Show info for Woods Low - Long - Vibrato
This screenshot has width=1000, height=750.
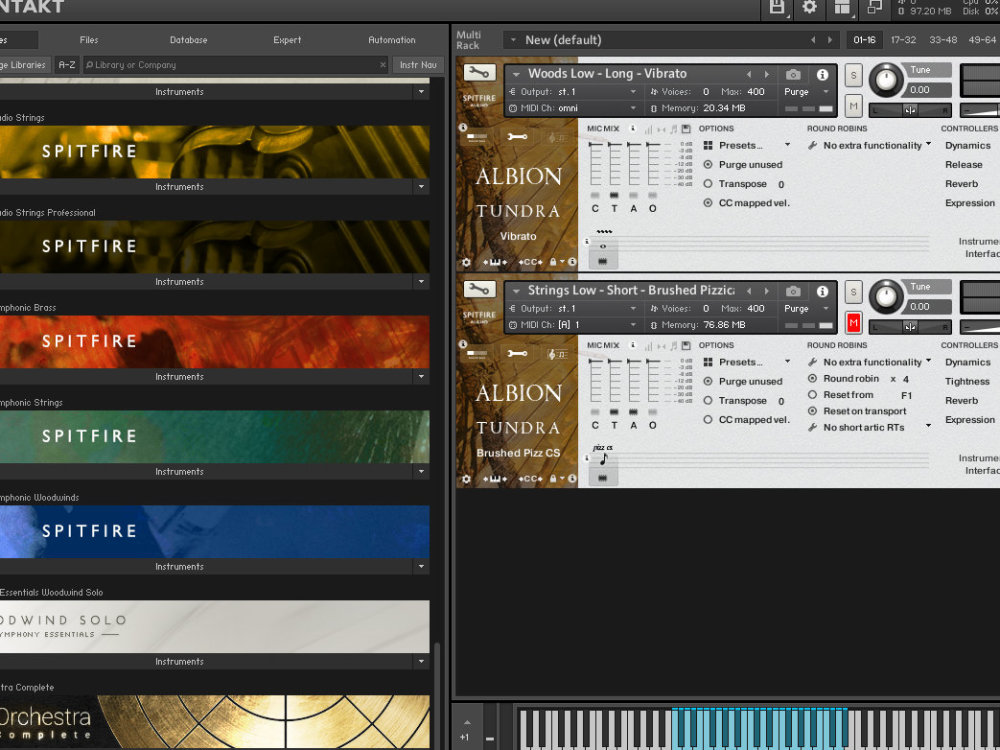(x=822, y=75)
